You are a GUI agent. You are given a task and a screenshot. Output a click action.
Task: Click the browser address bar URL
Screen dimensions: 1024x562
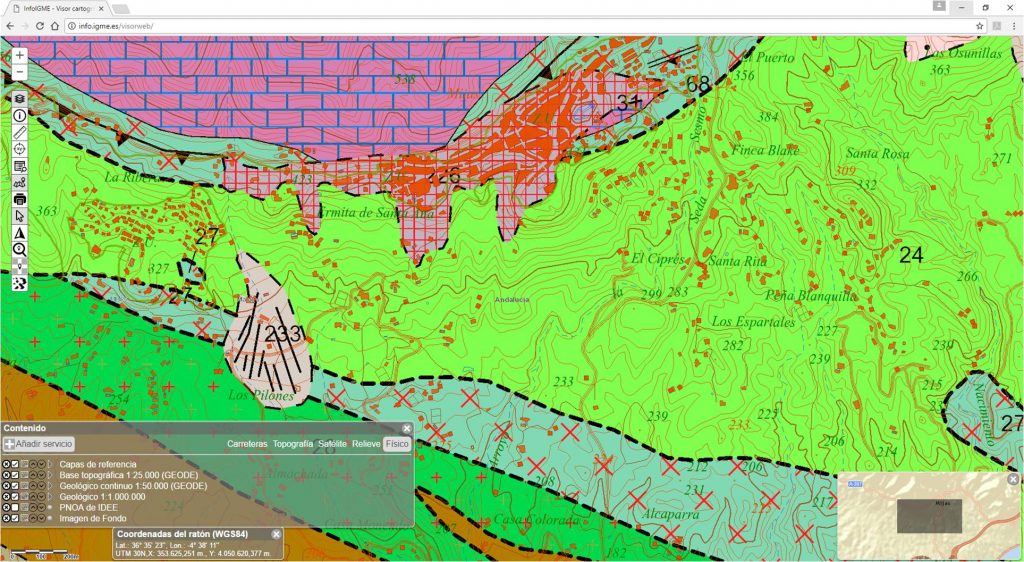pyautogui.click(x=116, y=26)
